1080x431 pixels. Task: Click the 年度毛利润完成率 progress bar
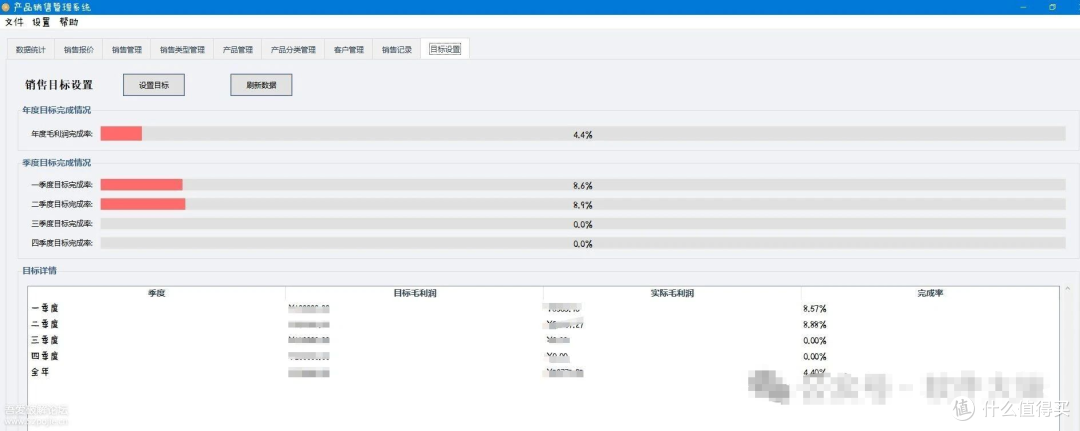click(x=583, y=134)
